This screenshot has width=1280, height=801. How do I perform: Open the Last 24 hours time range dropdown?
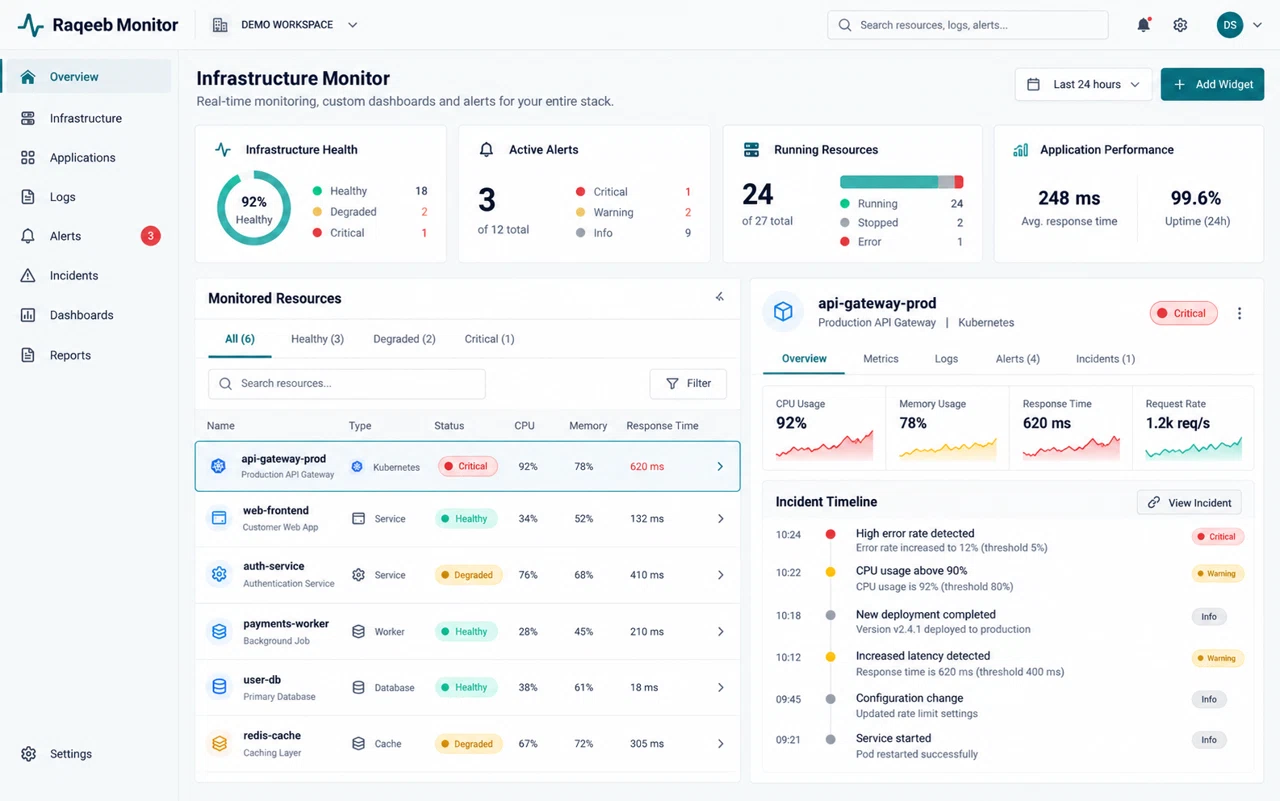[x=1083, y=85]
